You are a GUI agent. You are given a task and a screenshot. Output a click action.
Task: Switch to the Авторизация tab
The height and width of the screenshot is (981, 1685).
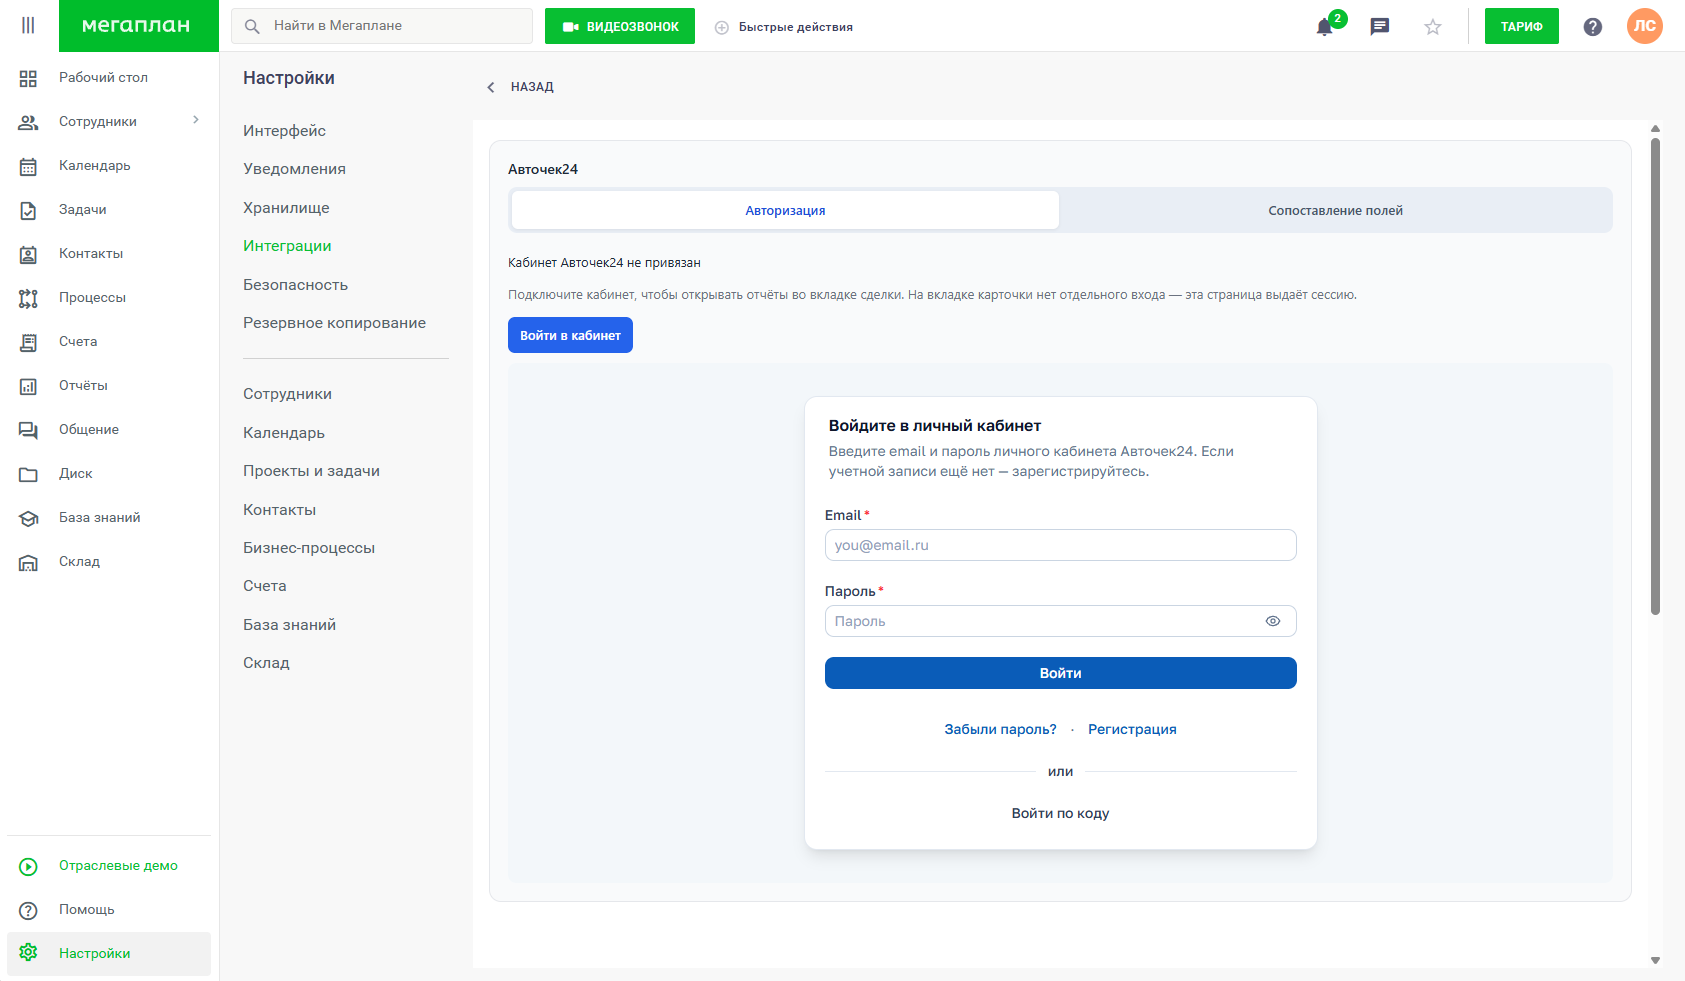coord(785,210)
